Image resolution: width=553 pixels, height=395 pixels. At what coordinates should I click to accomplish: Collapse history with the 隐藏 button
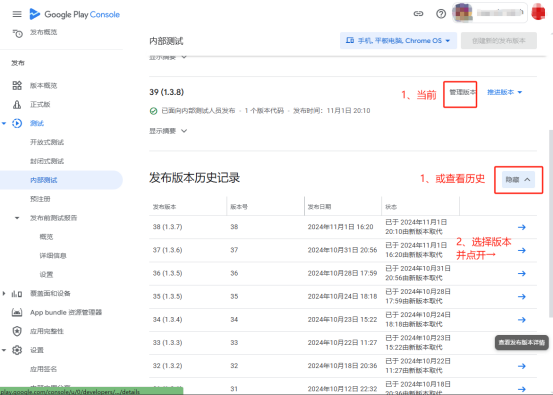click(x=518, y=180)
